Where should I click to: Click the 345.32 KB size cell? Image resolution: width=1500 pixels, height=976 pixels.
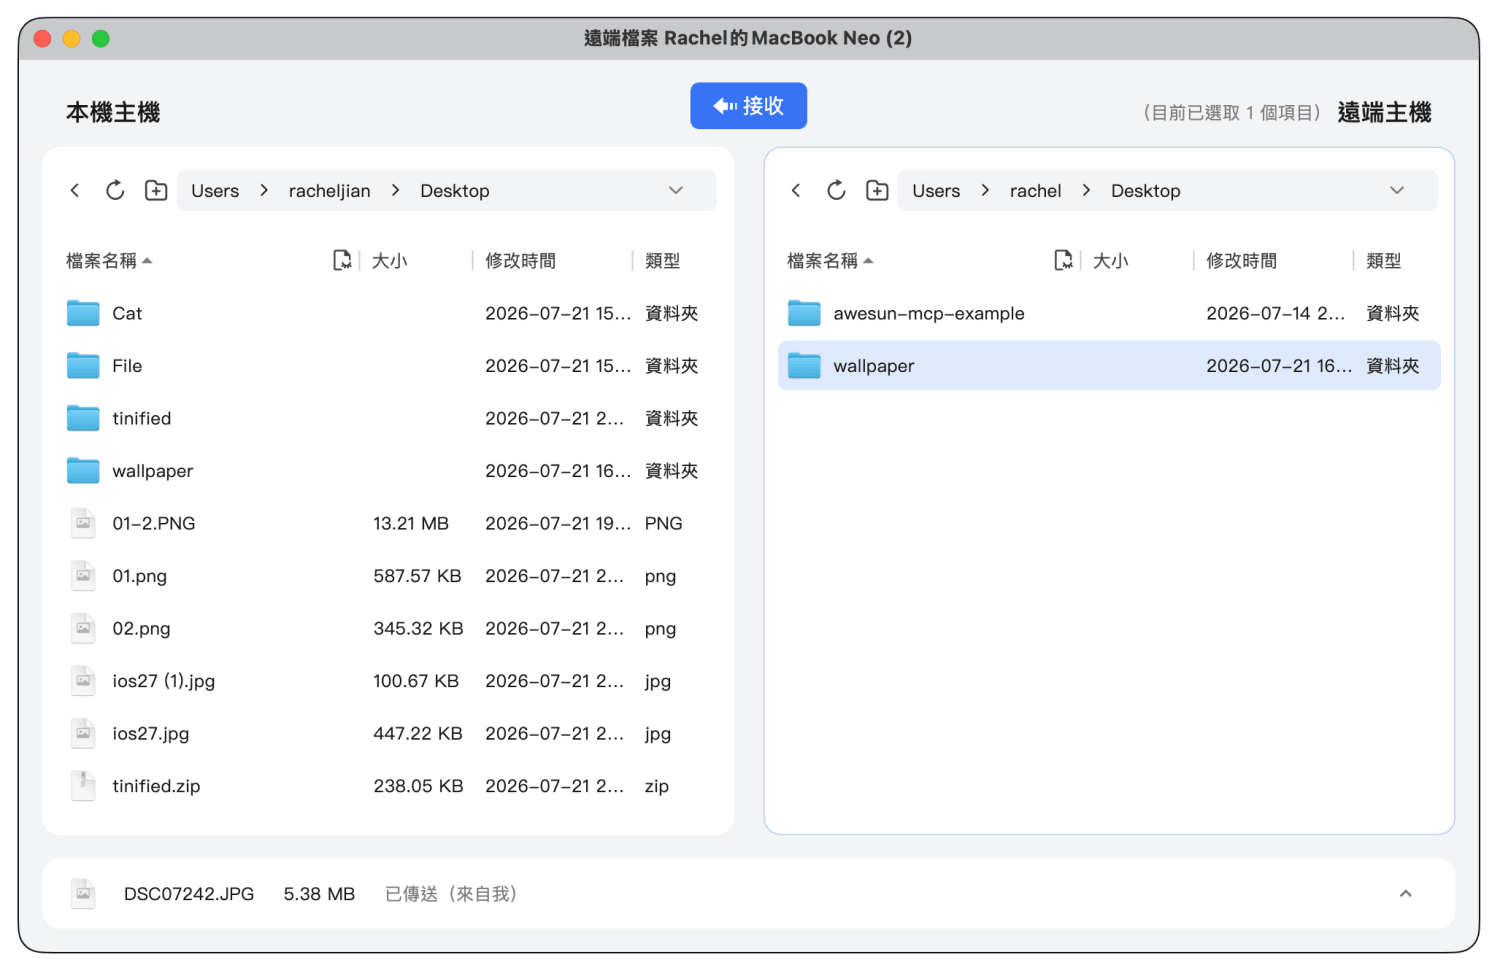pos(418,629)
